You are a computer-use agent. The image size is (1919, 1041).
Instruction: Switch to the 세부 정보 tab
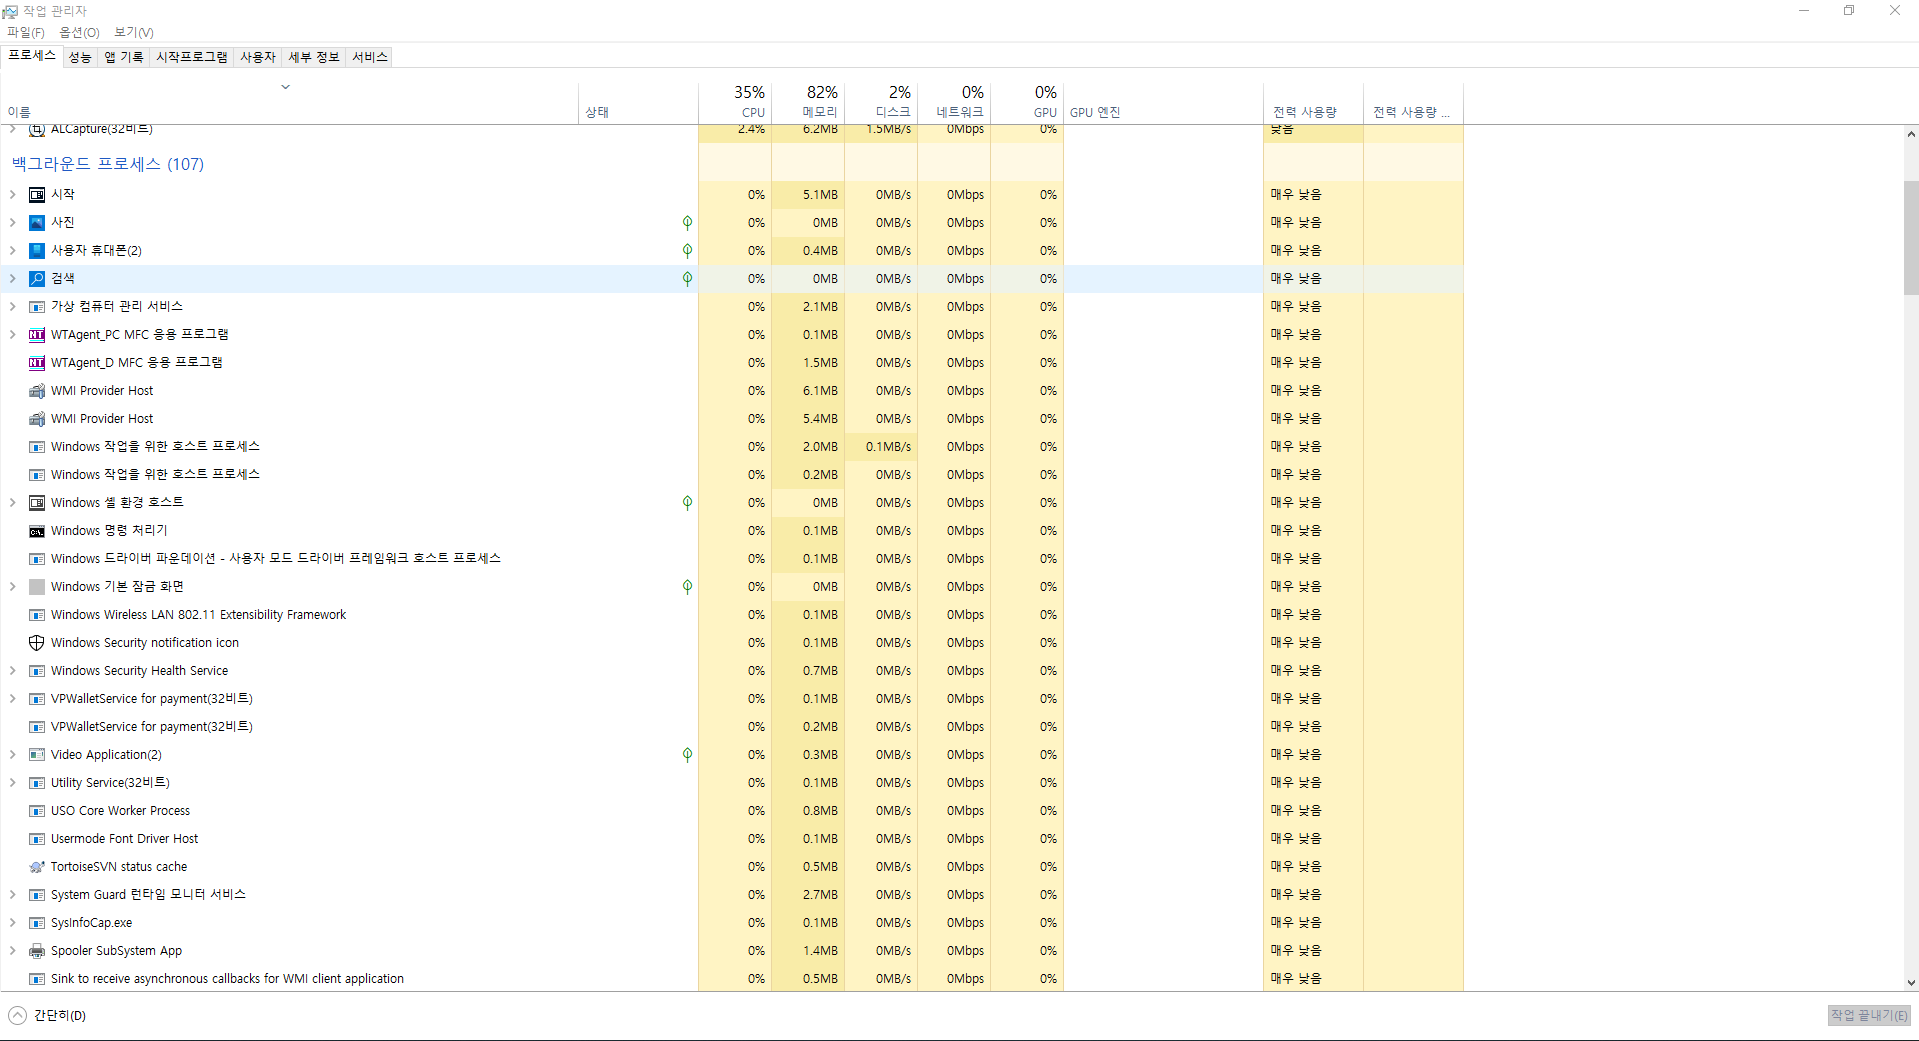coord(314,57)
